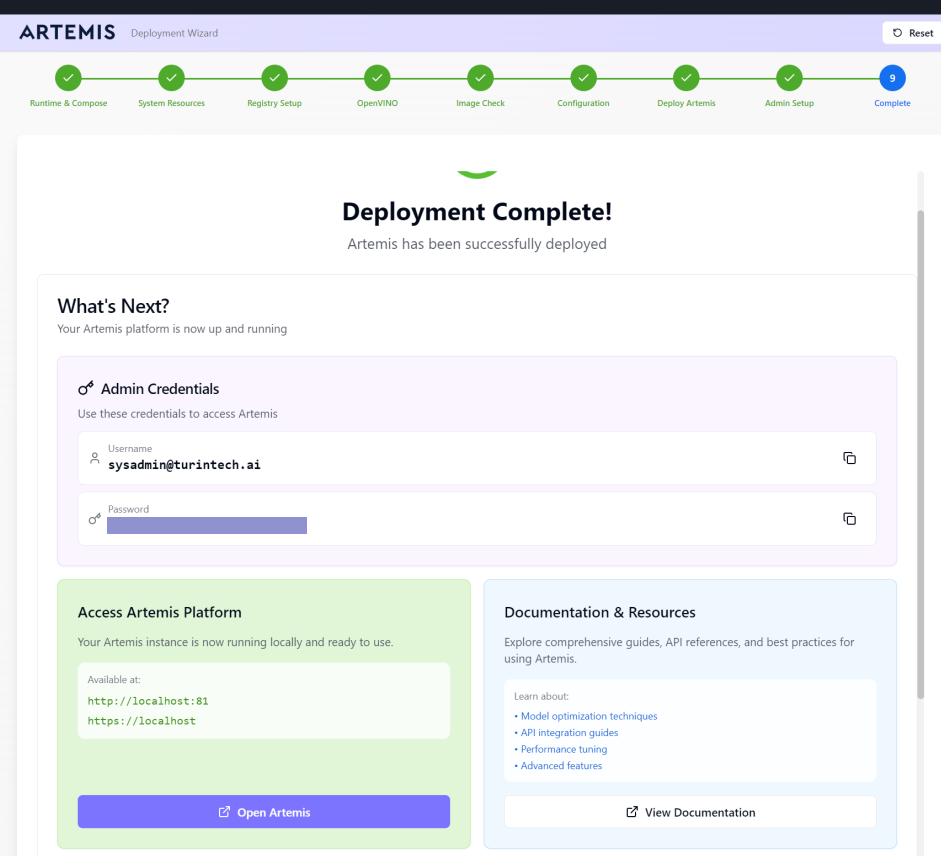Open Artemis platform button
Screen dimensions: 941x856
[x=264, y=812]
